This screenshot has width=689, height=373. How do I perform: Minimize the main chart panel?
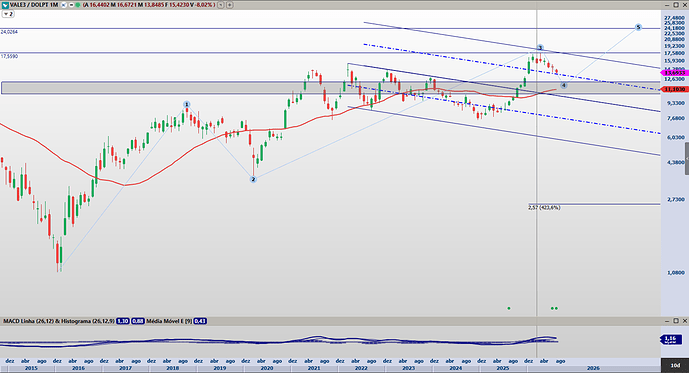667,5
